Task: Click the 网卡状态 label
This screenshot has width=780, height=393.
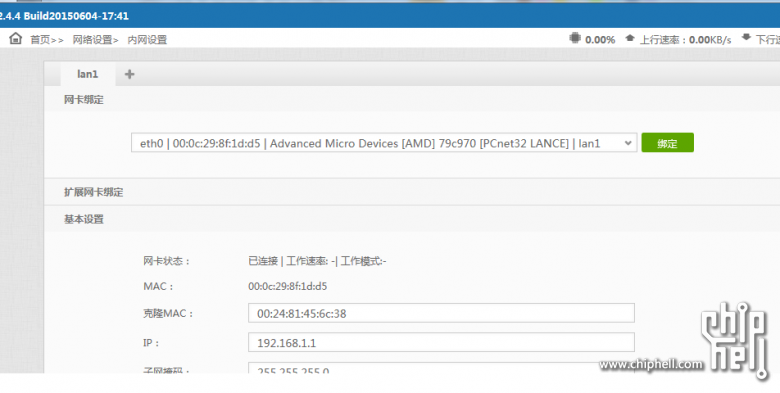Action: 167,261
